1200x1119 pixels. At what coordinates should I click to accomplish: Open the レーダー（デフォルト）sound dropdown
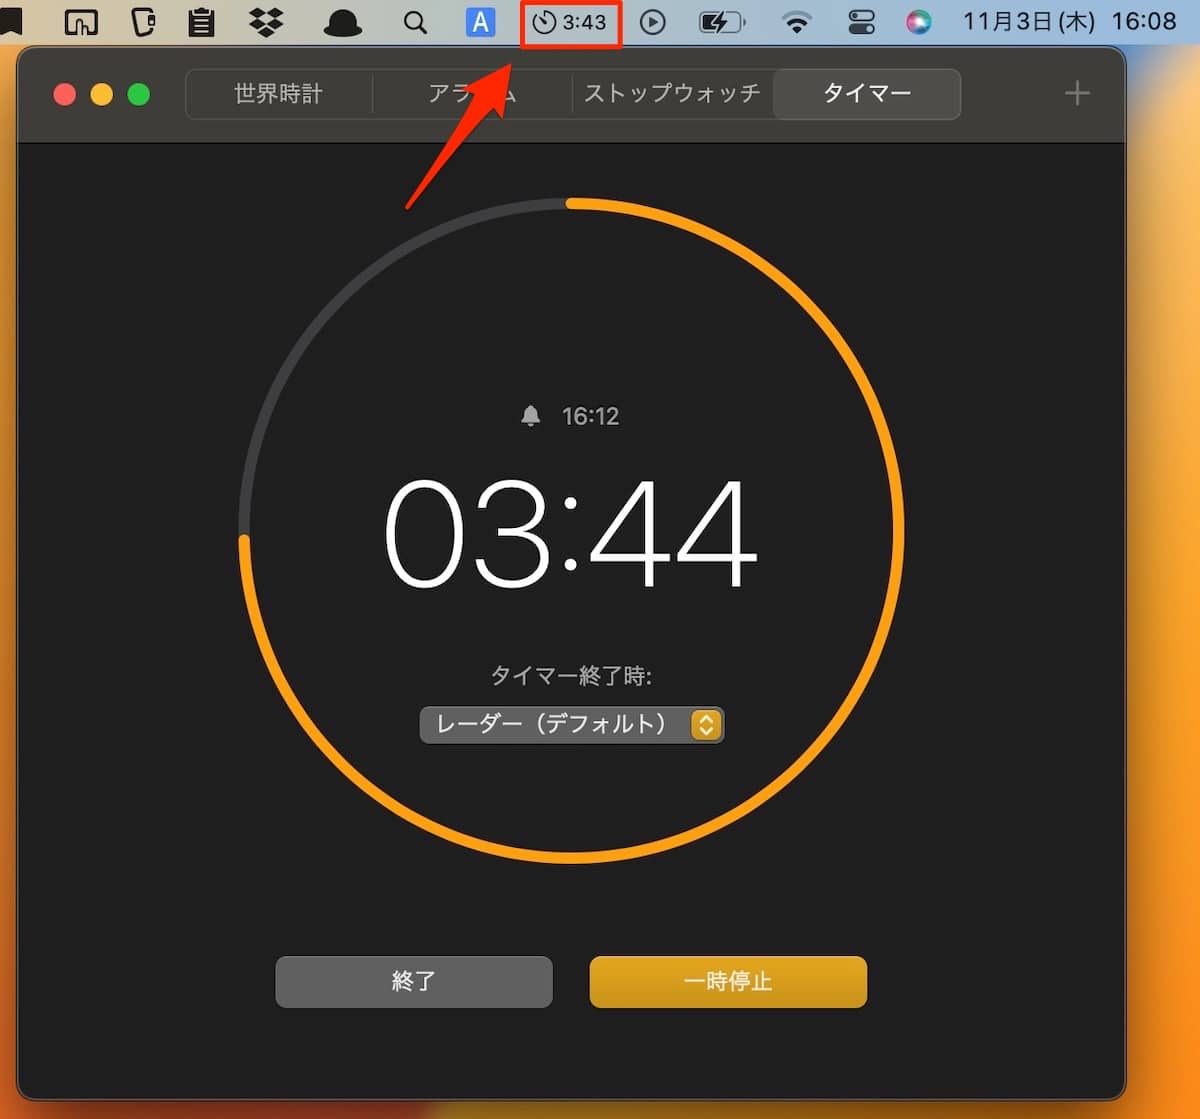[572, 724]
